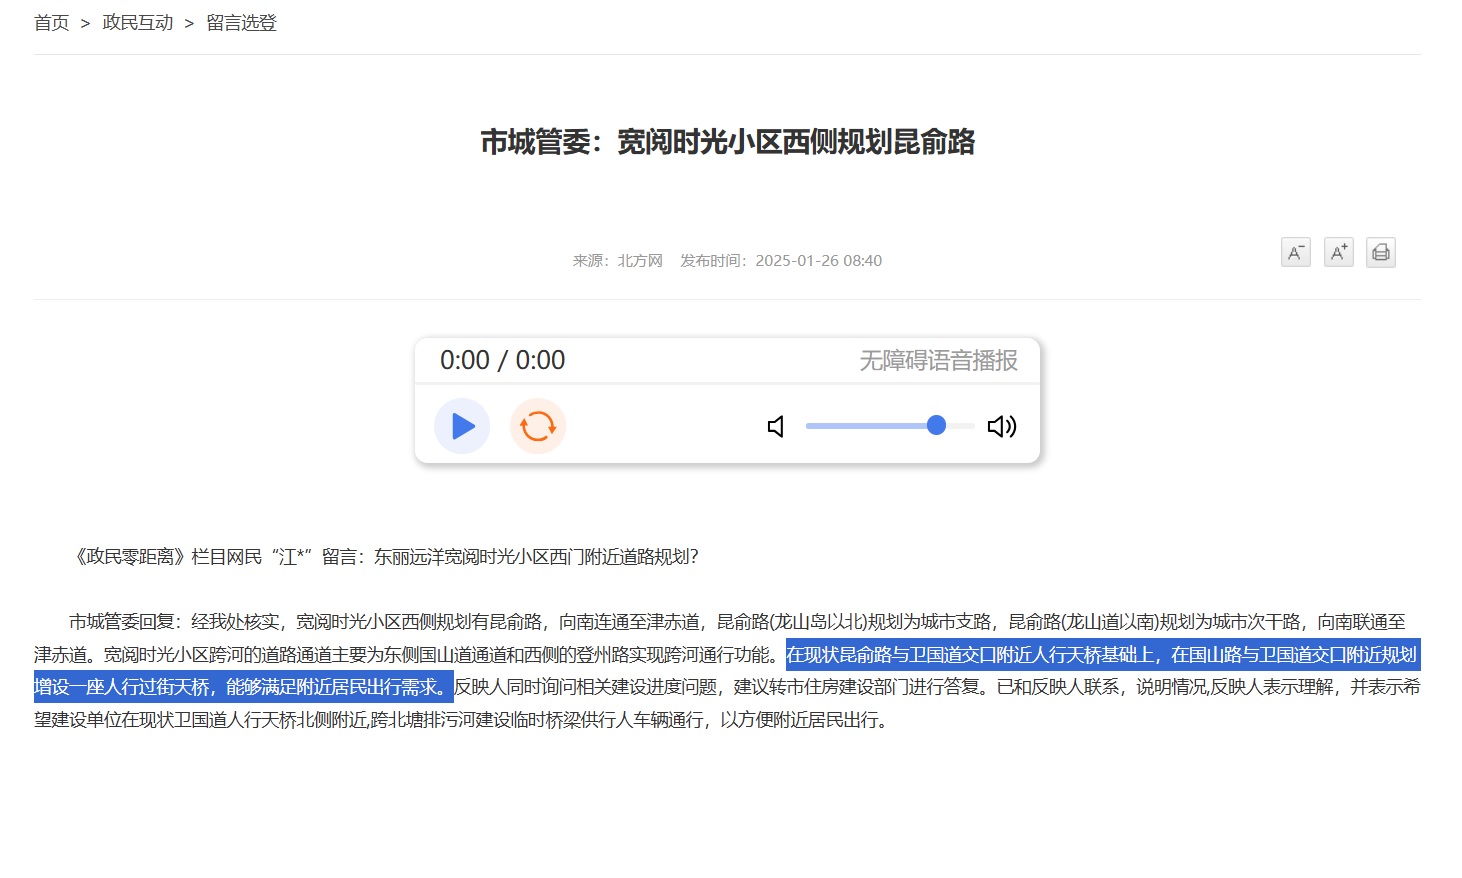Click the loud speaker icon for maximum volume
This screenshot has height=878, width=1462.
[1001, 427]
